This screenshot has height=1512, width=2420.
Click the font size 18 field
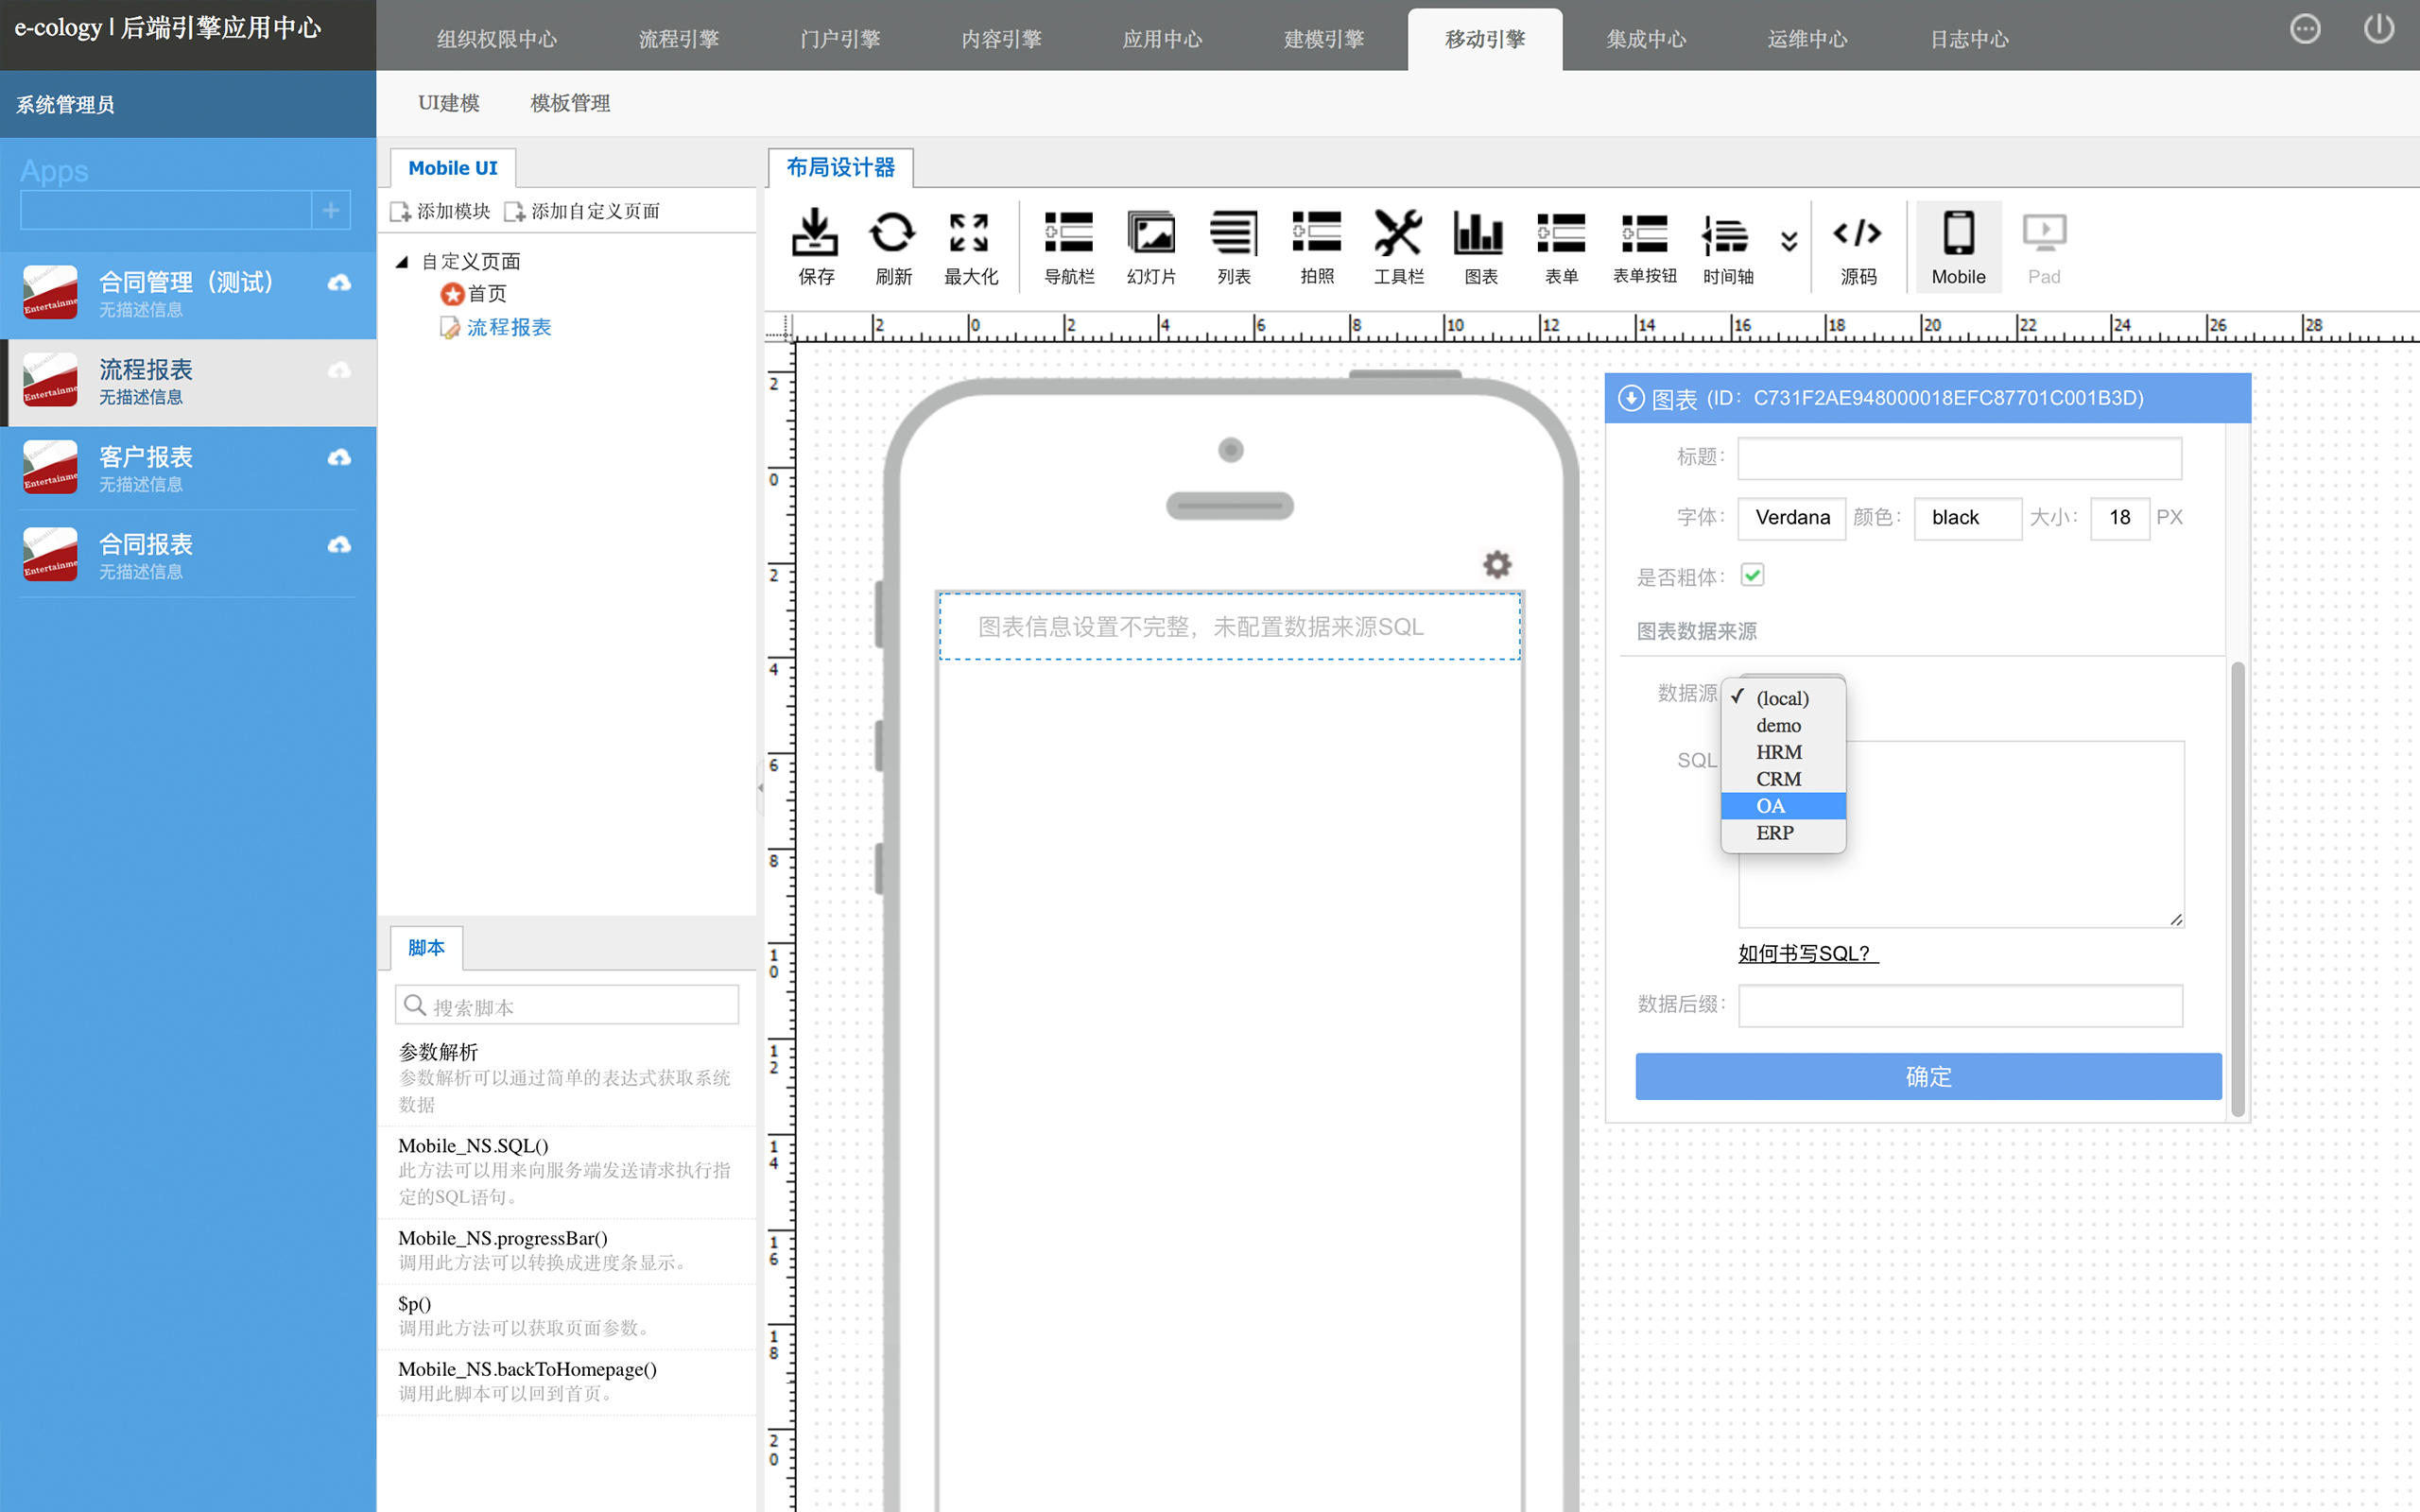2119,518
